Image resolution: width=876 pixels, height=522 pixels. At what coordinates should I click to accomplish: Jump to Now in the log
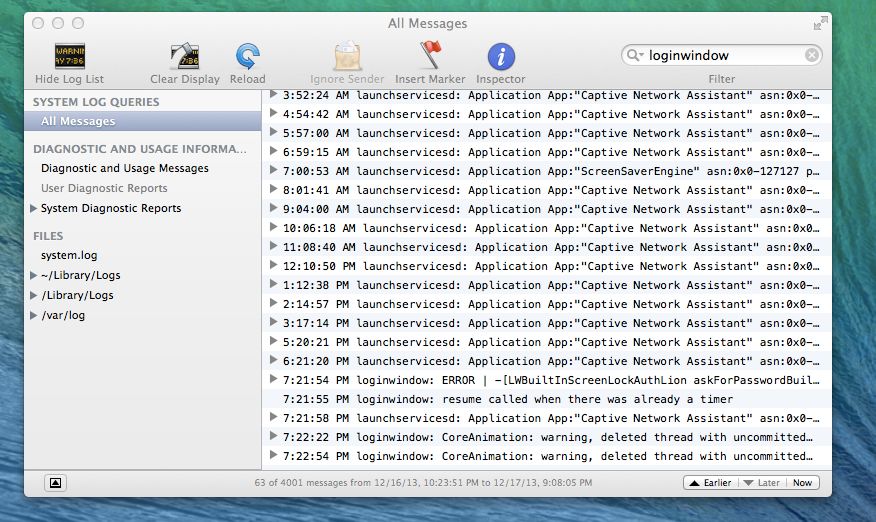coord(802,483)
